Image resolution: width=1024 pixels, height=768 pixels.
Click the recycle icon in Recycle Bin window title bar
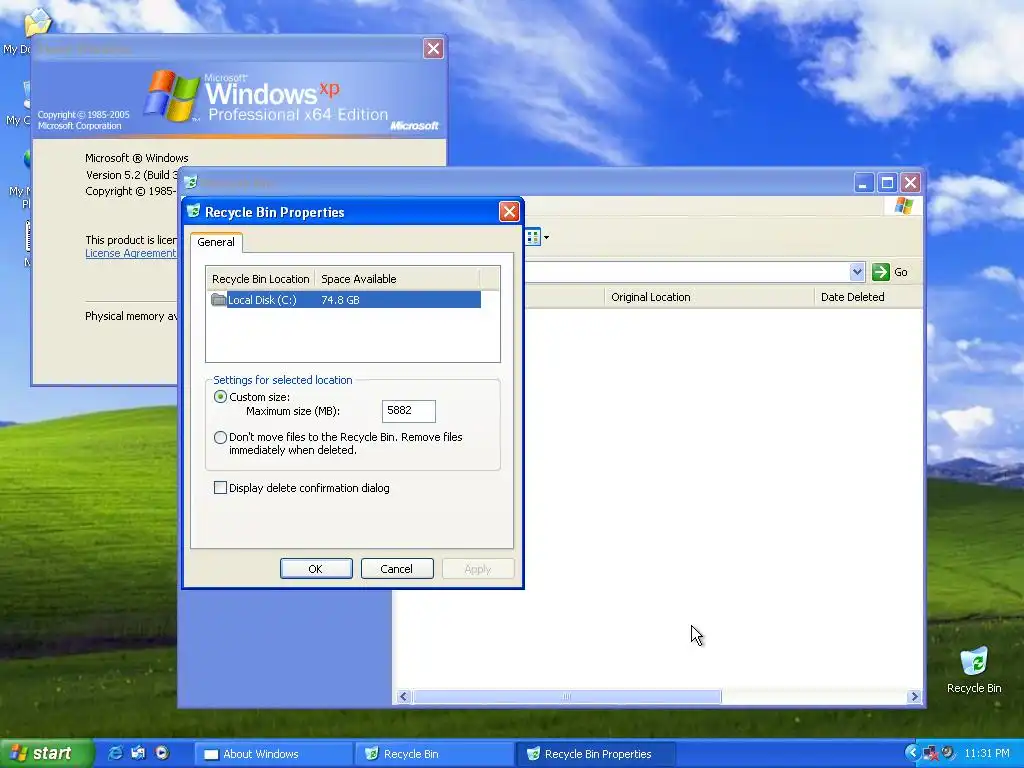[x=190, y=183]
